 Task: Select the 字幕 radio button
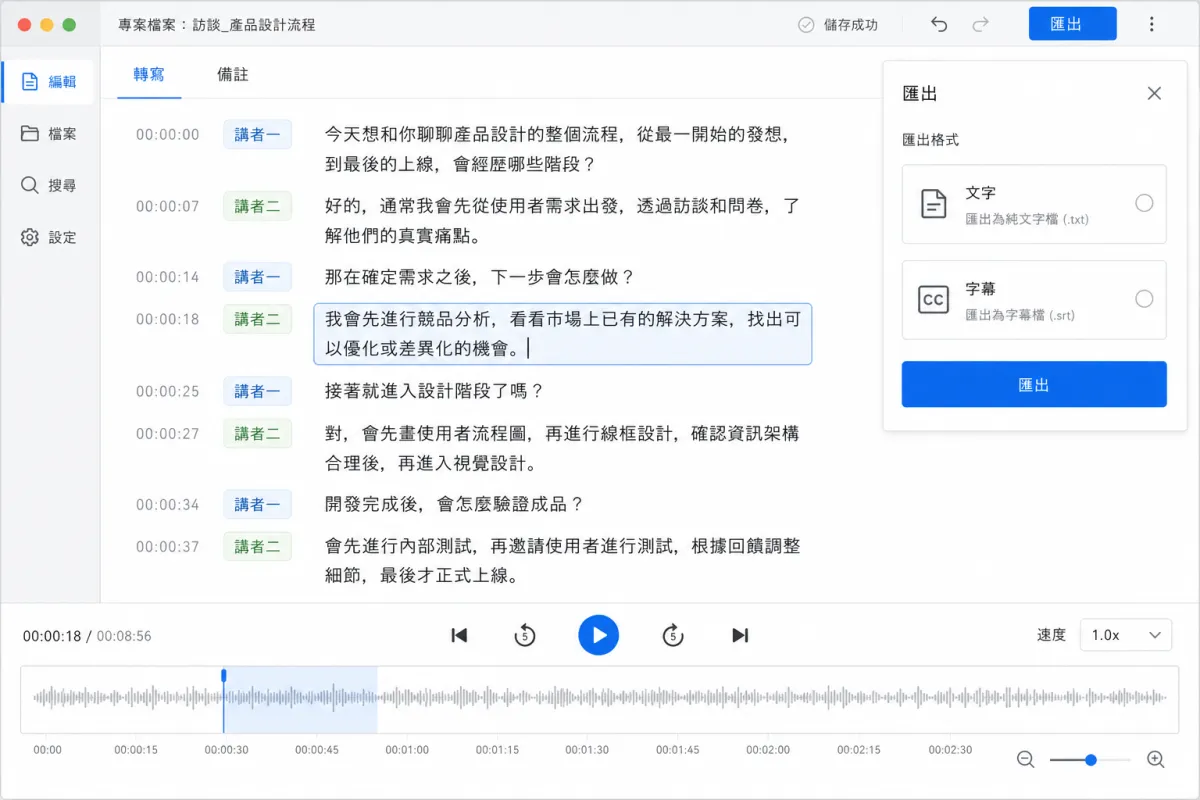(1144, 299)
